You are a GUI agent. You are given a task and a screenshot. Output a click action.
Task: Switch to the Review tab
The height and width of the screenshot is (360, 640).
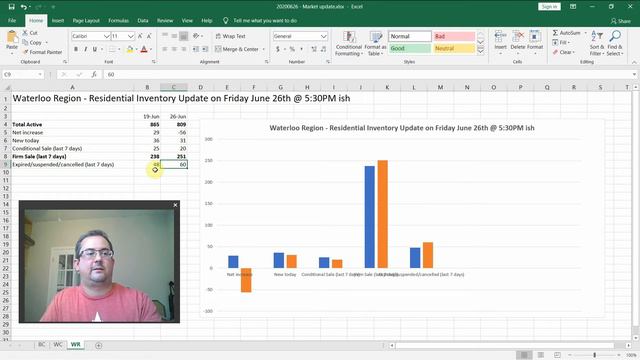(165, 20)
